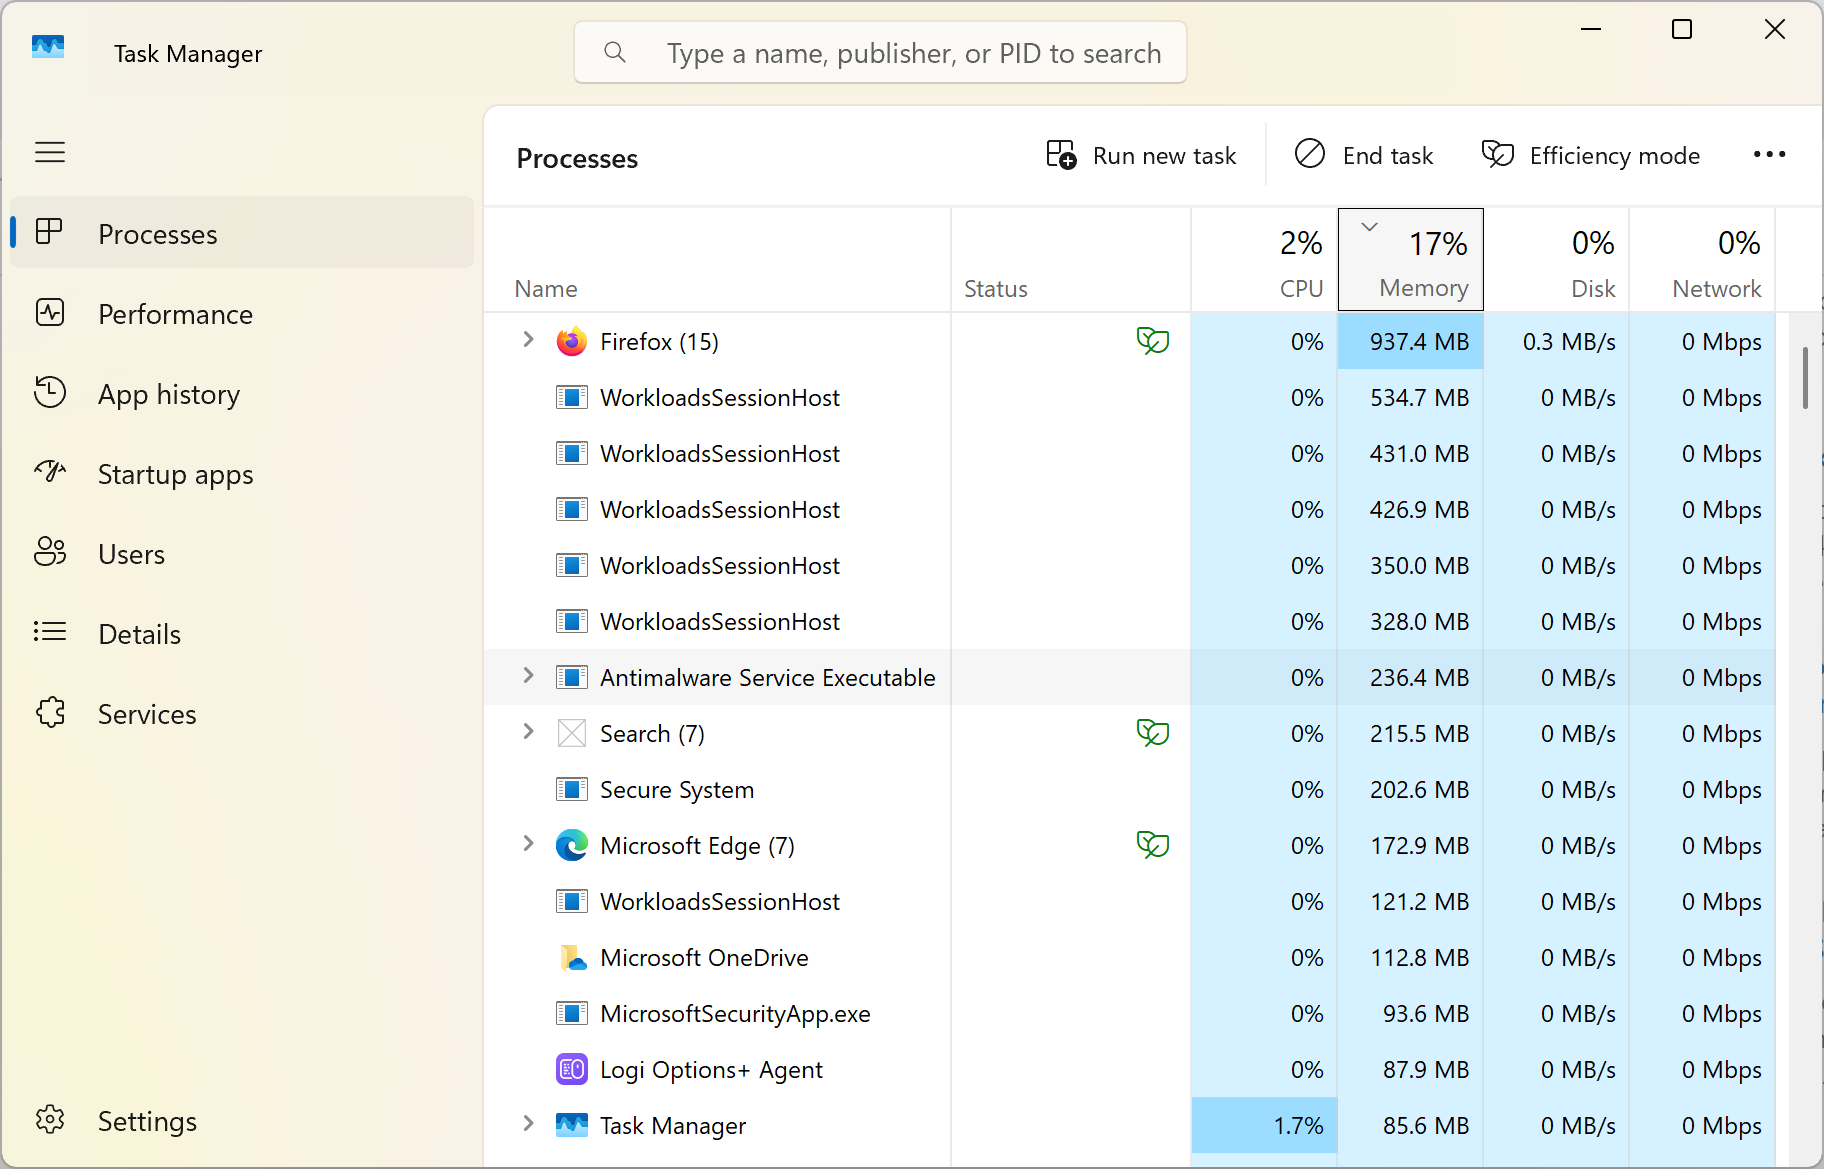Sort processes by Disk column
Image resolution: width=1824 pixels, height=1169 pixels.
point(1557,260)
